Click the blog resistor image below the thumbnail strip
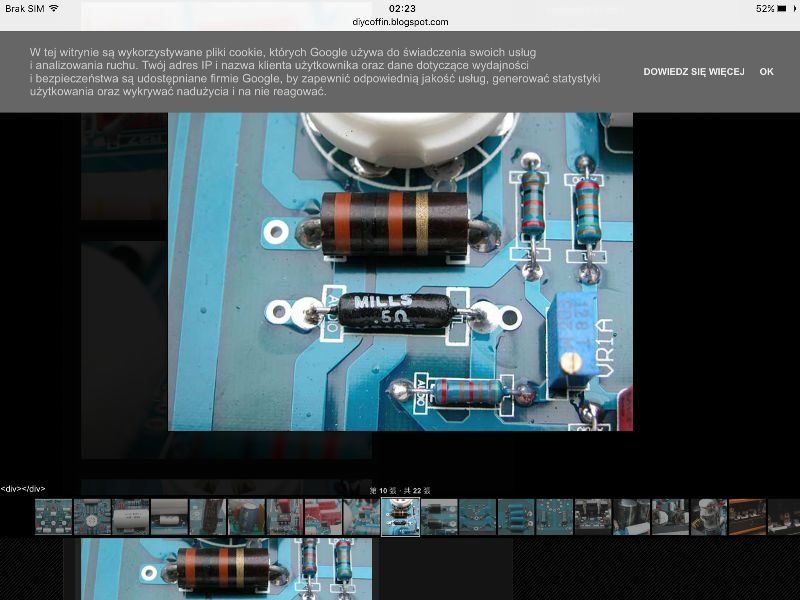This screenshot has height=600, width=800. pyautogui.click(x=227, y=569)
